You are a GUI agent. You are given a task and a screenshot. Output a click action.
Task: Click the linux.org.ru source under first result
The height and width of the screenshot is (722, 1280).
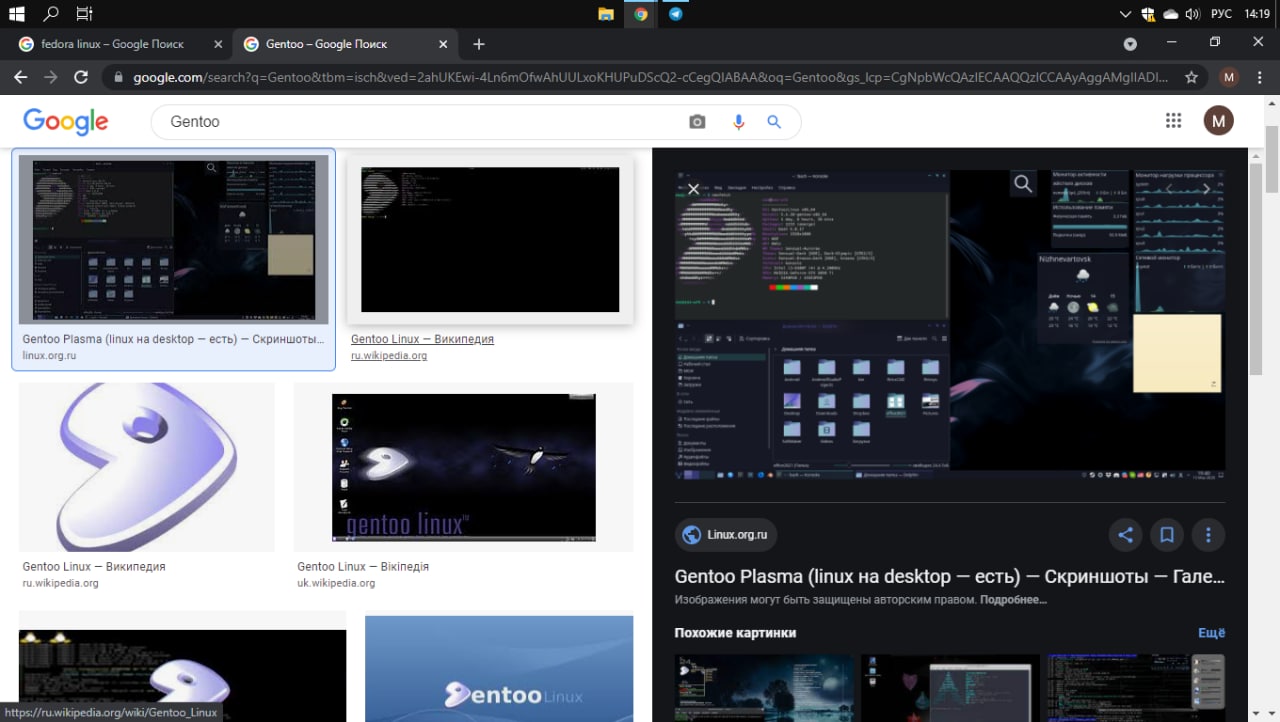click(49, 356)
